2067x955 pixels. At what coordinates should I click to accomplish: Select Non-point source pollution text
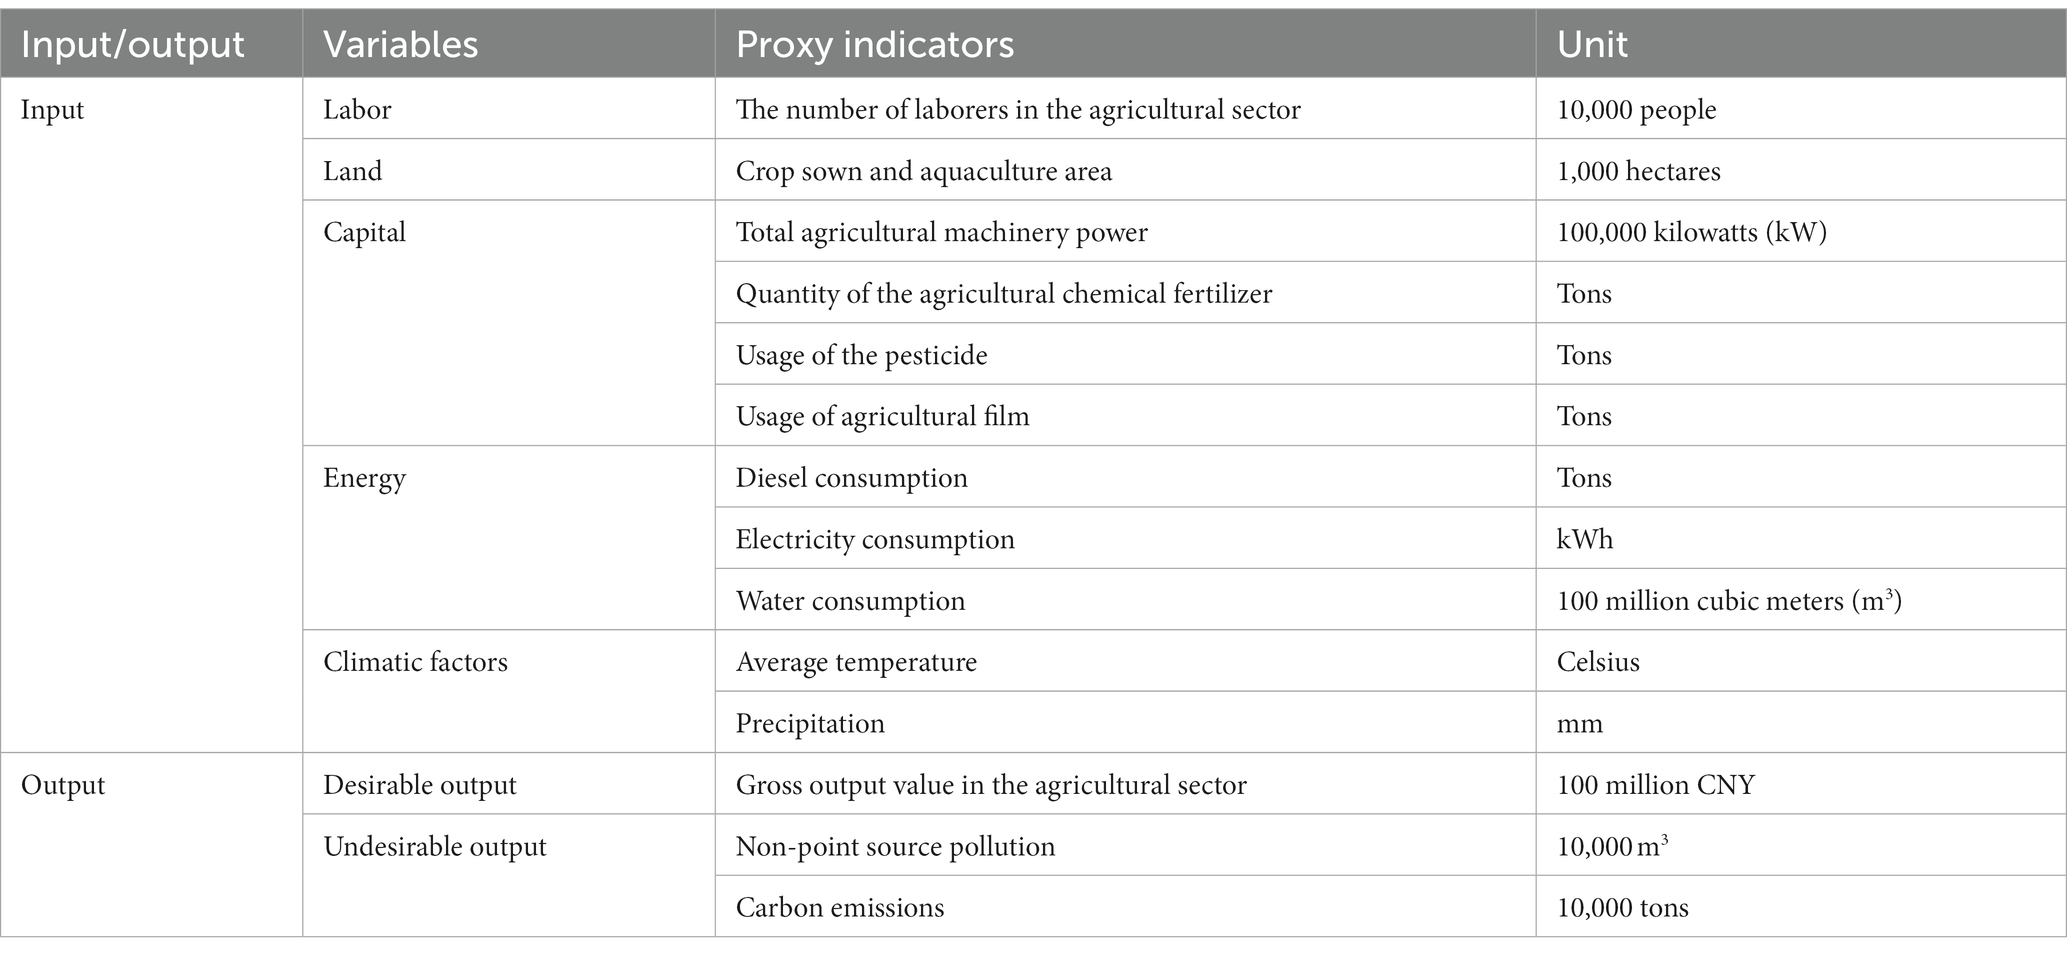[x=896, y=846]
